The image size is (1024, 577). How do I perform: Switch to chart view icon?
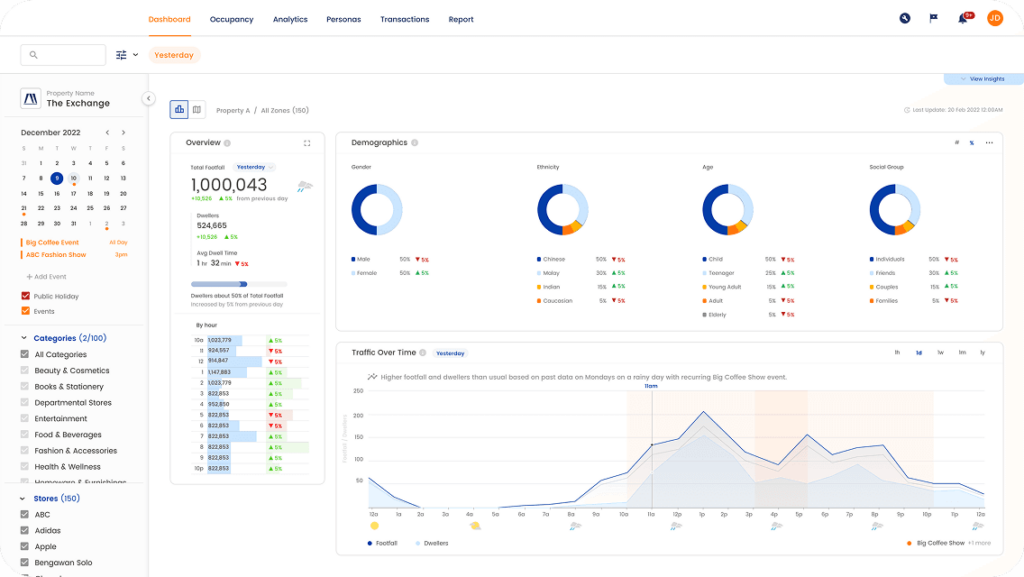tap(179, 110)
